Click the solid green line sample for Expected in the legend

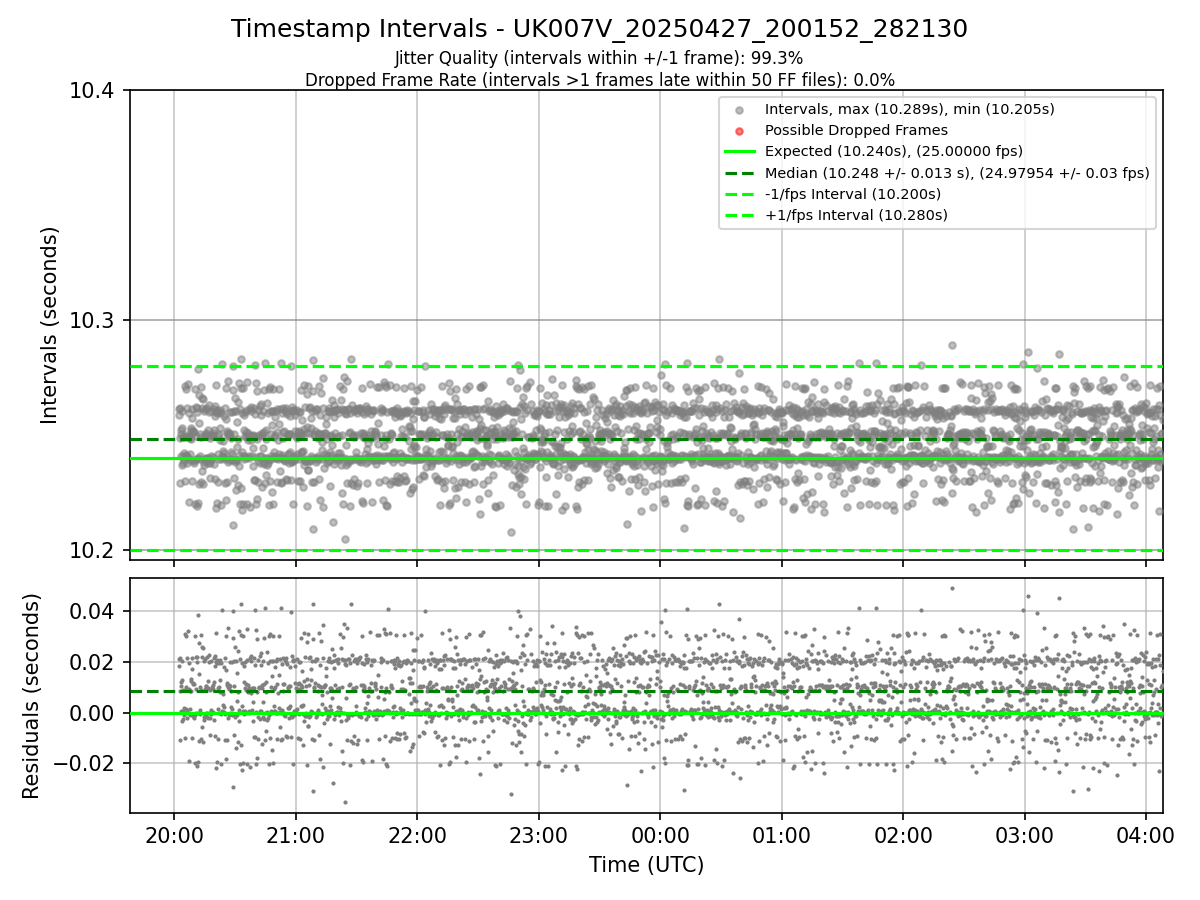[x=739, y=152]
